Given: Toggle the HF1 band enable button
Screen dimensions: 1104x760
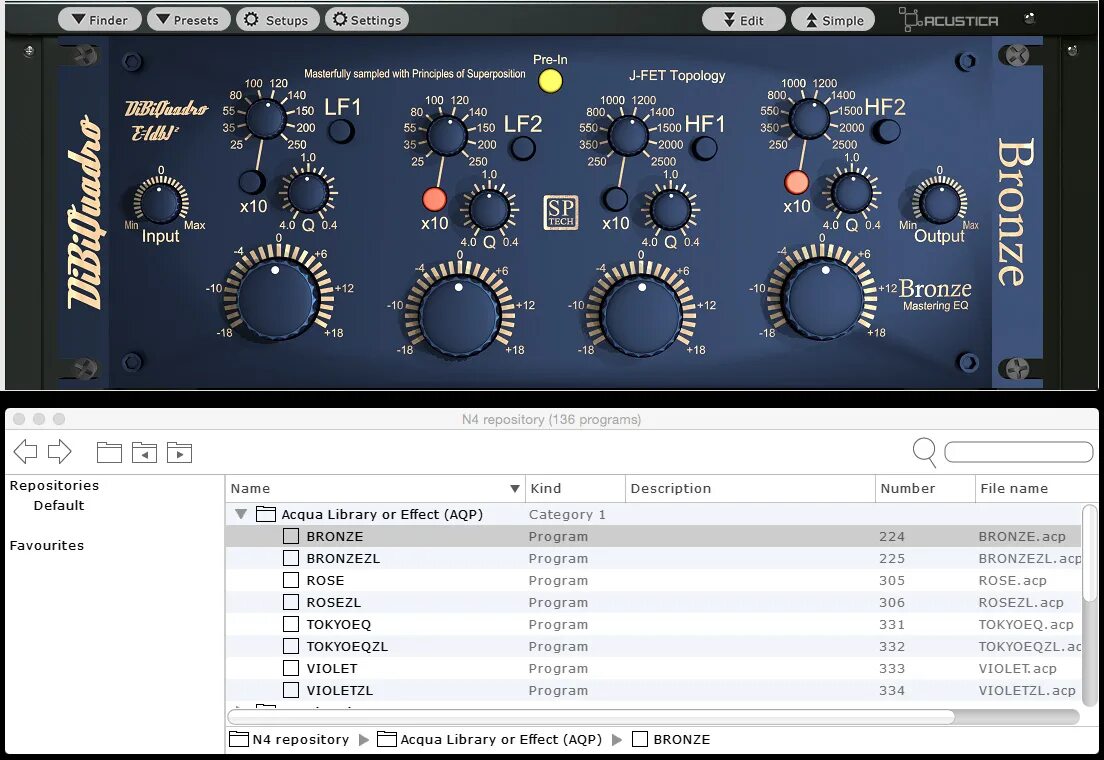Looking at the screenshot, I should (x=703, y=148).
